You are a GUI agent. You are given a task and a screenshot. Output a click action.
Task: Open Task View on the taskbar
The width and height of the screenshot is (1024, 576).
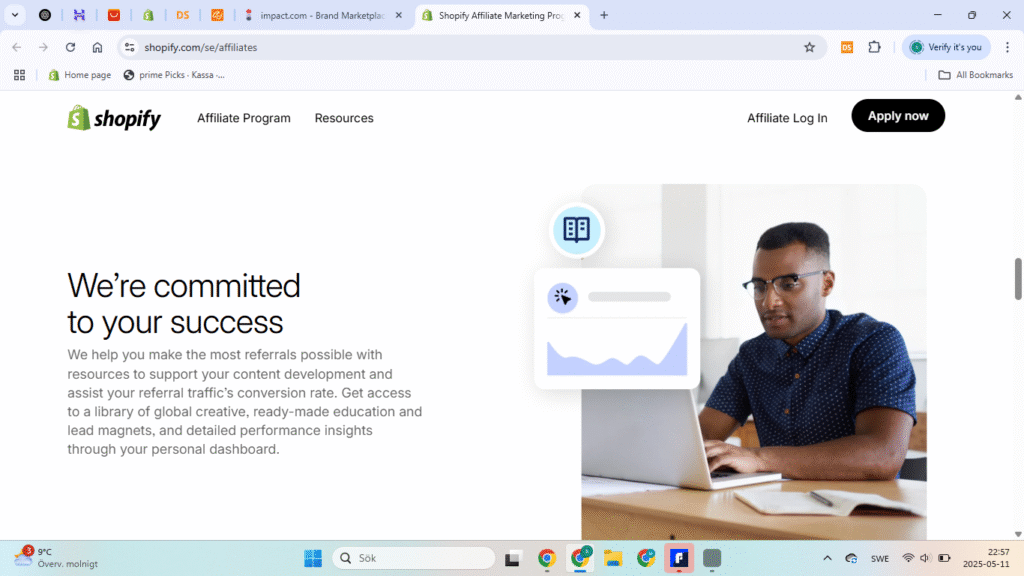point(513,558)
